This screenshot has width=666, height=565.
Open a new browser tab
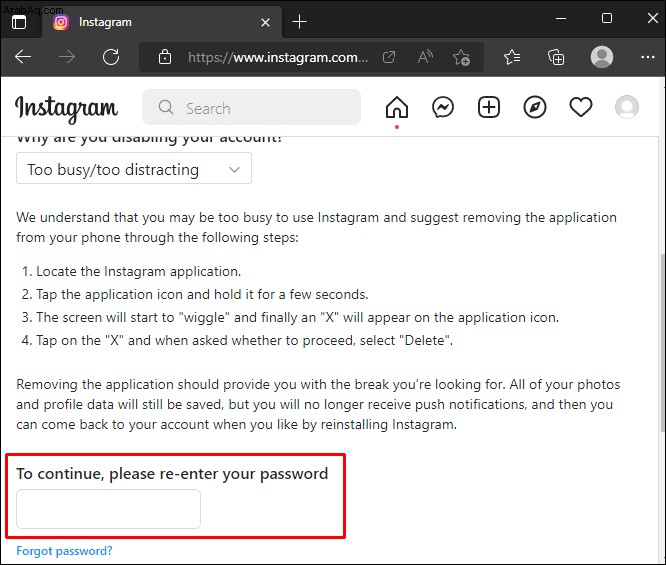299,22
